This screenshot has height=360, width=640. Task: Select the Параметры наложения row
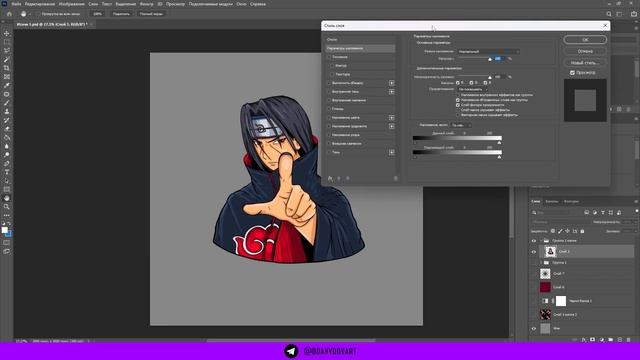click(x=360, y=48)
